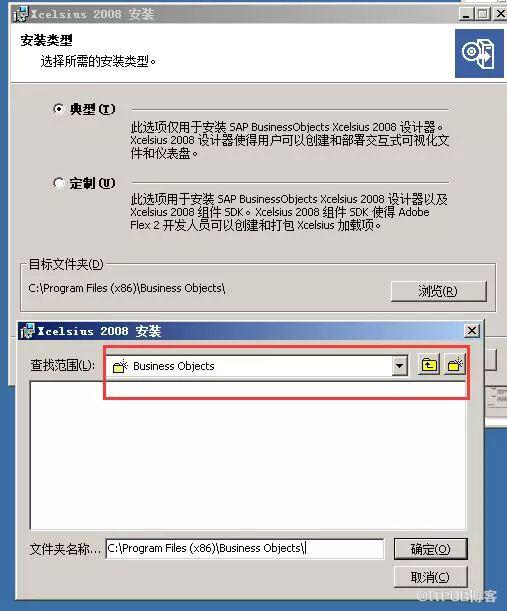Cancel with the 取消(C) button
The height and width of the screenshot is (611, 507).
430,577
